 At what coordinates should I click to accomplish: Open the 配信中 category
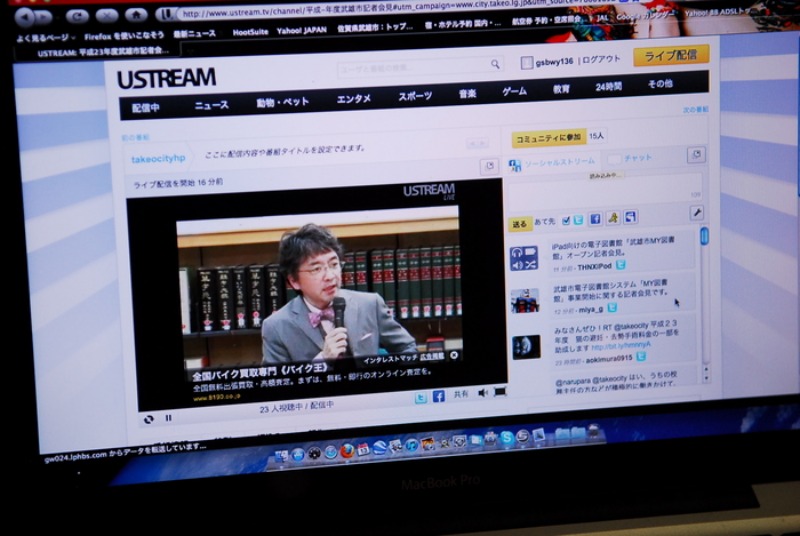(145, 108)
